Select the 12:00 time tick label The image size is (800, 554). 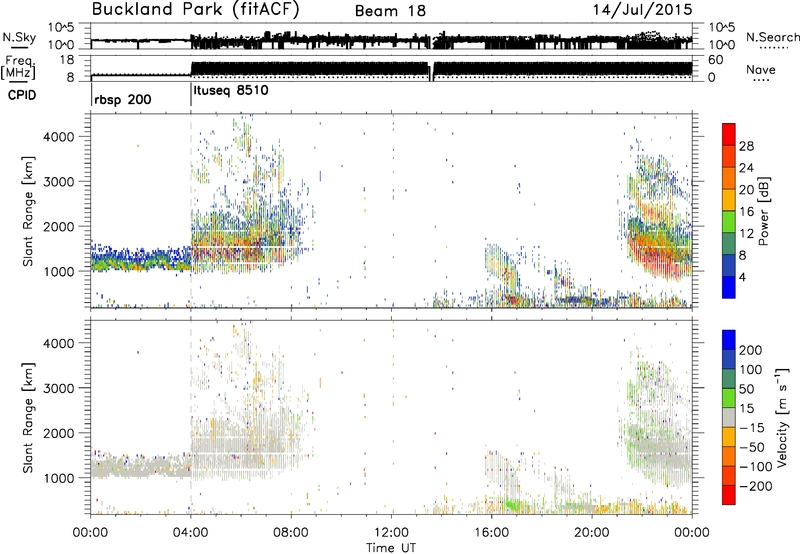tap(391, 533)
